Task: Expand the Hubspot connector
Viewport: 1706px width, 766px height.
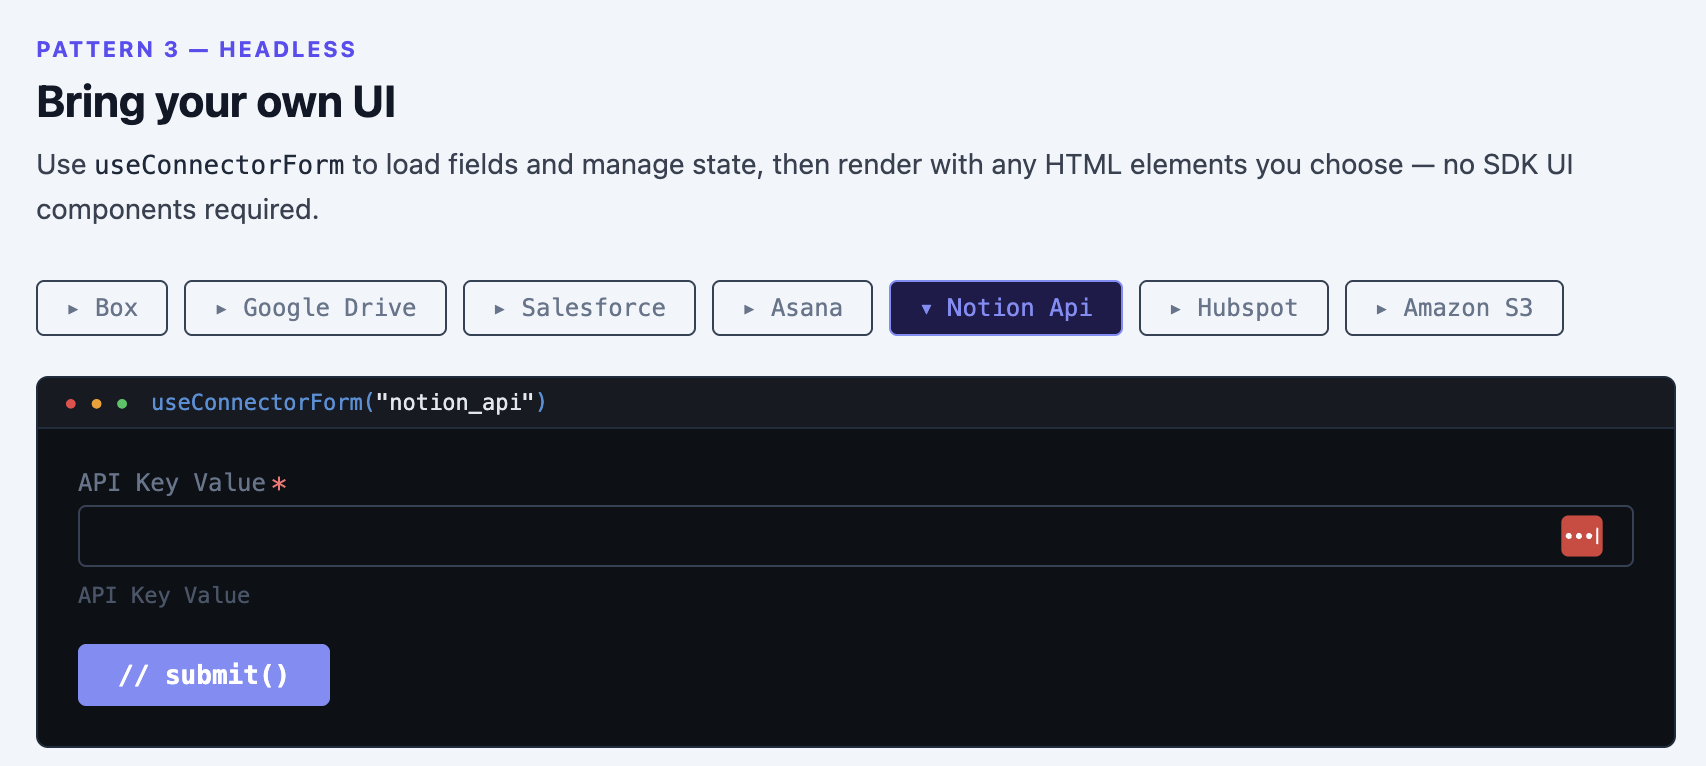Action: point(1234,308)
